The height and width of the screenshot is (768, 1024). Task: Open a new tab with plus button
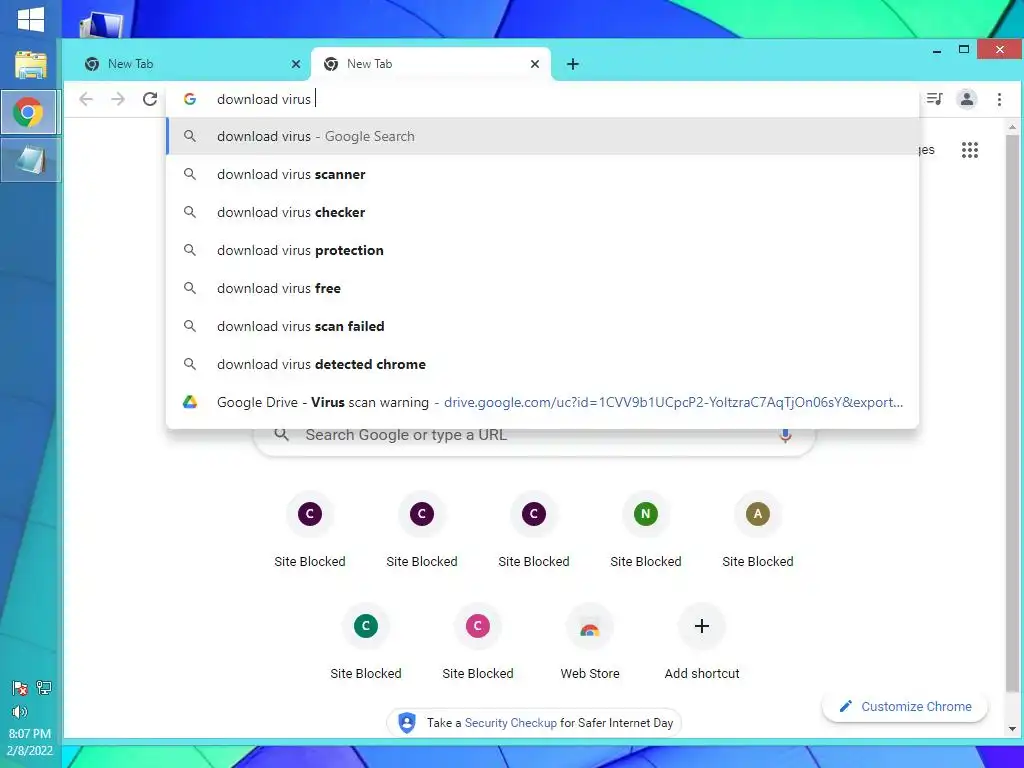tap(573, 64)
